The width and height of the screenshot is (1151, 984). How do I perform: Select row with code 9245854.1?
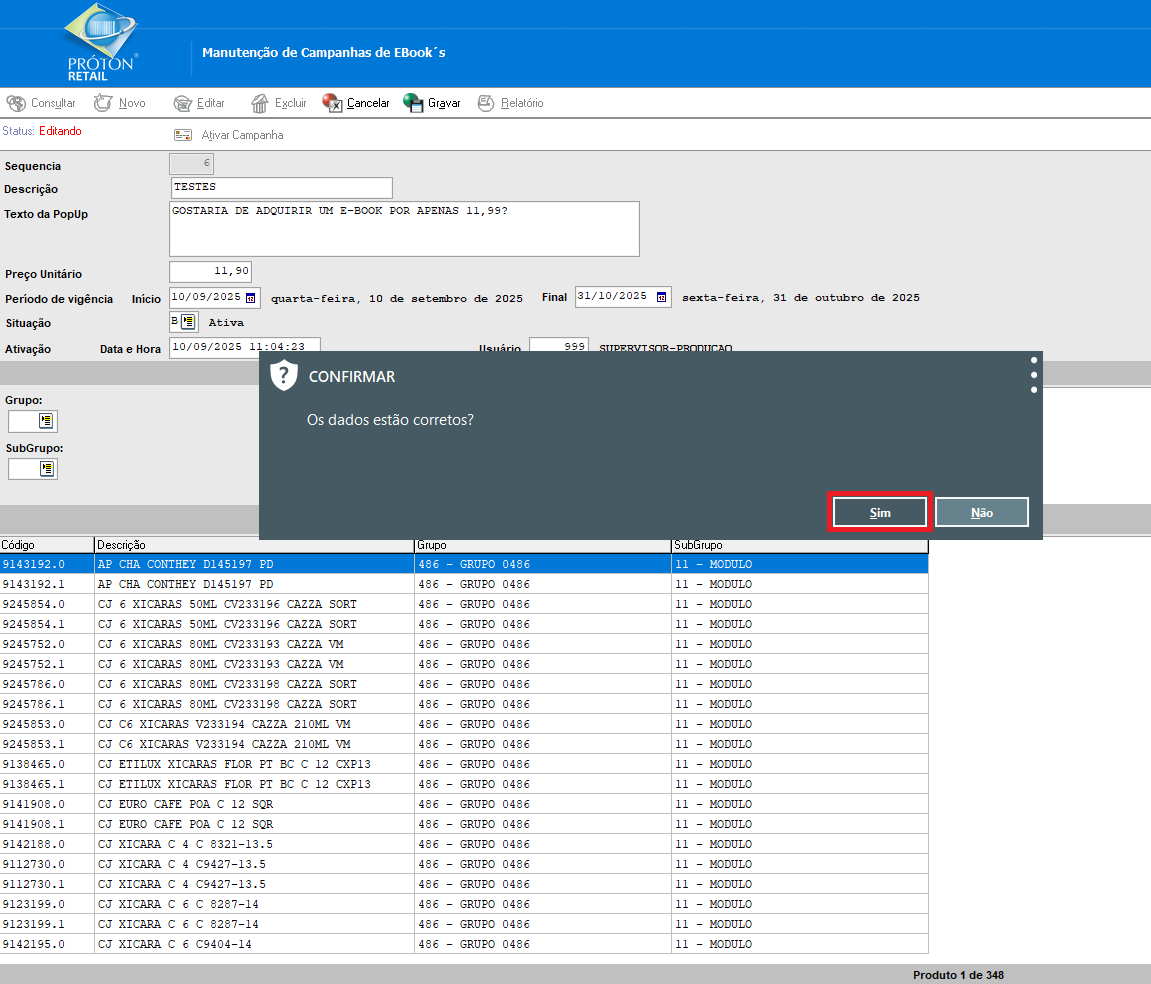point(464,624)
